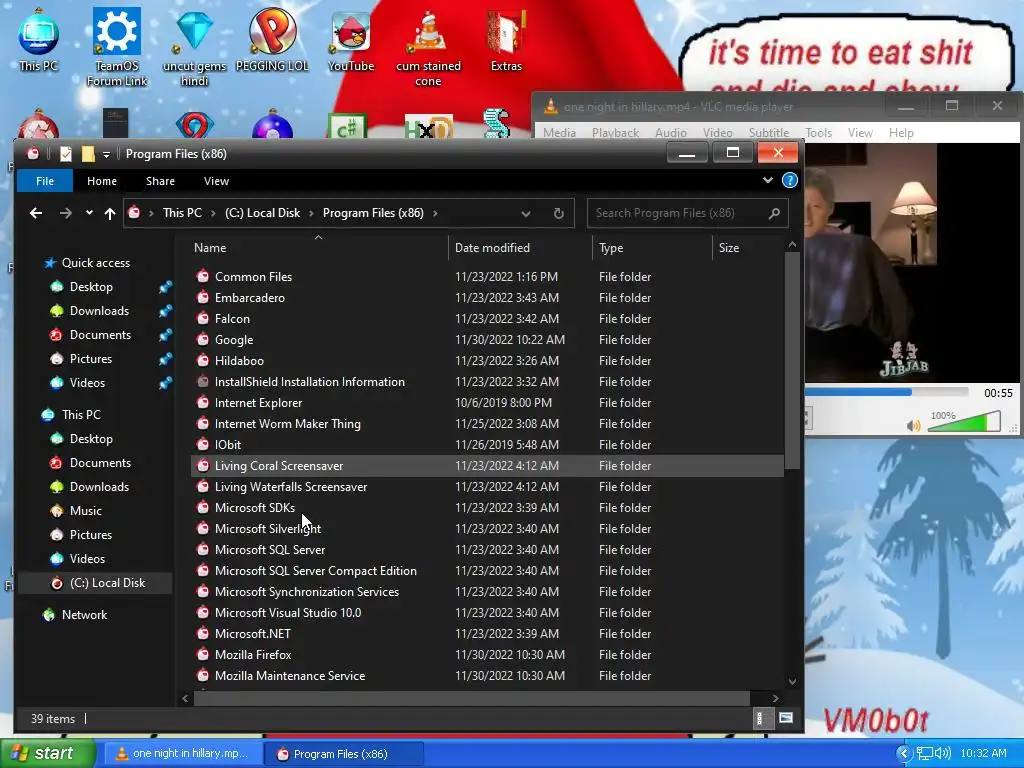This screenshot has width=1024, height=768.
Task: Sort by the Type column header
Action: pos(652,248)
